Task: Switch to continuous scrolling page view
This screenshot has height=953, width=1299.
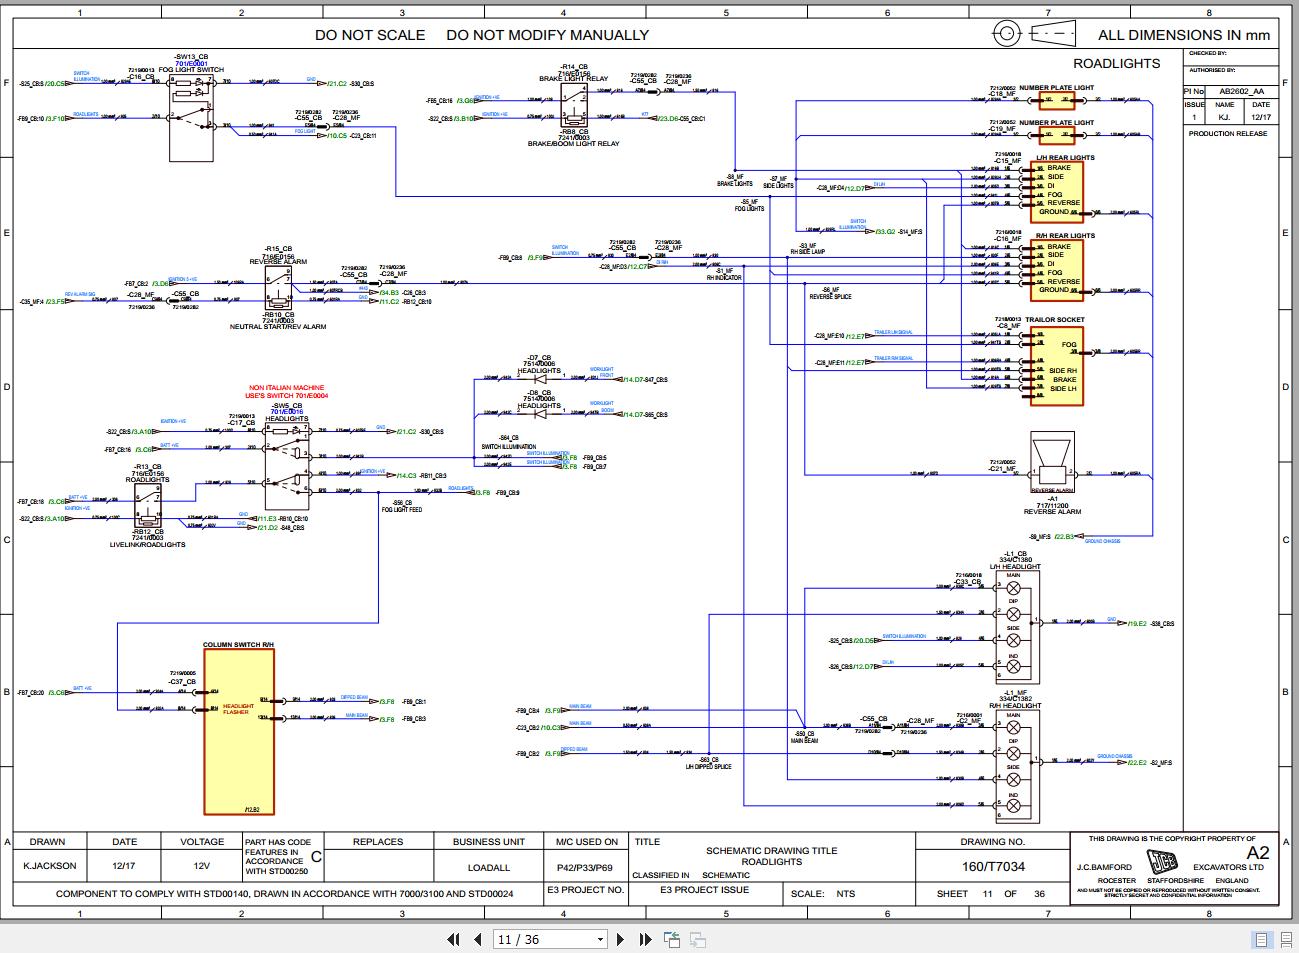Action: [1286, 939]
